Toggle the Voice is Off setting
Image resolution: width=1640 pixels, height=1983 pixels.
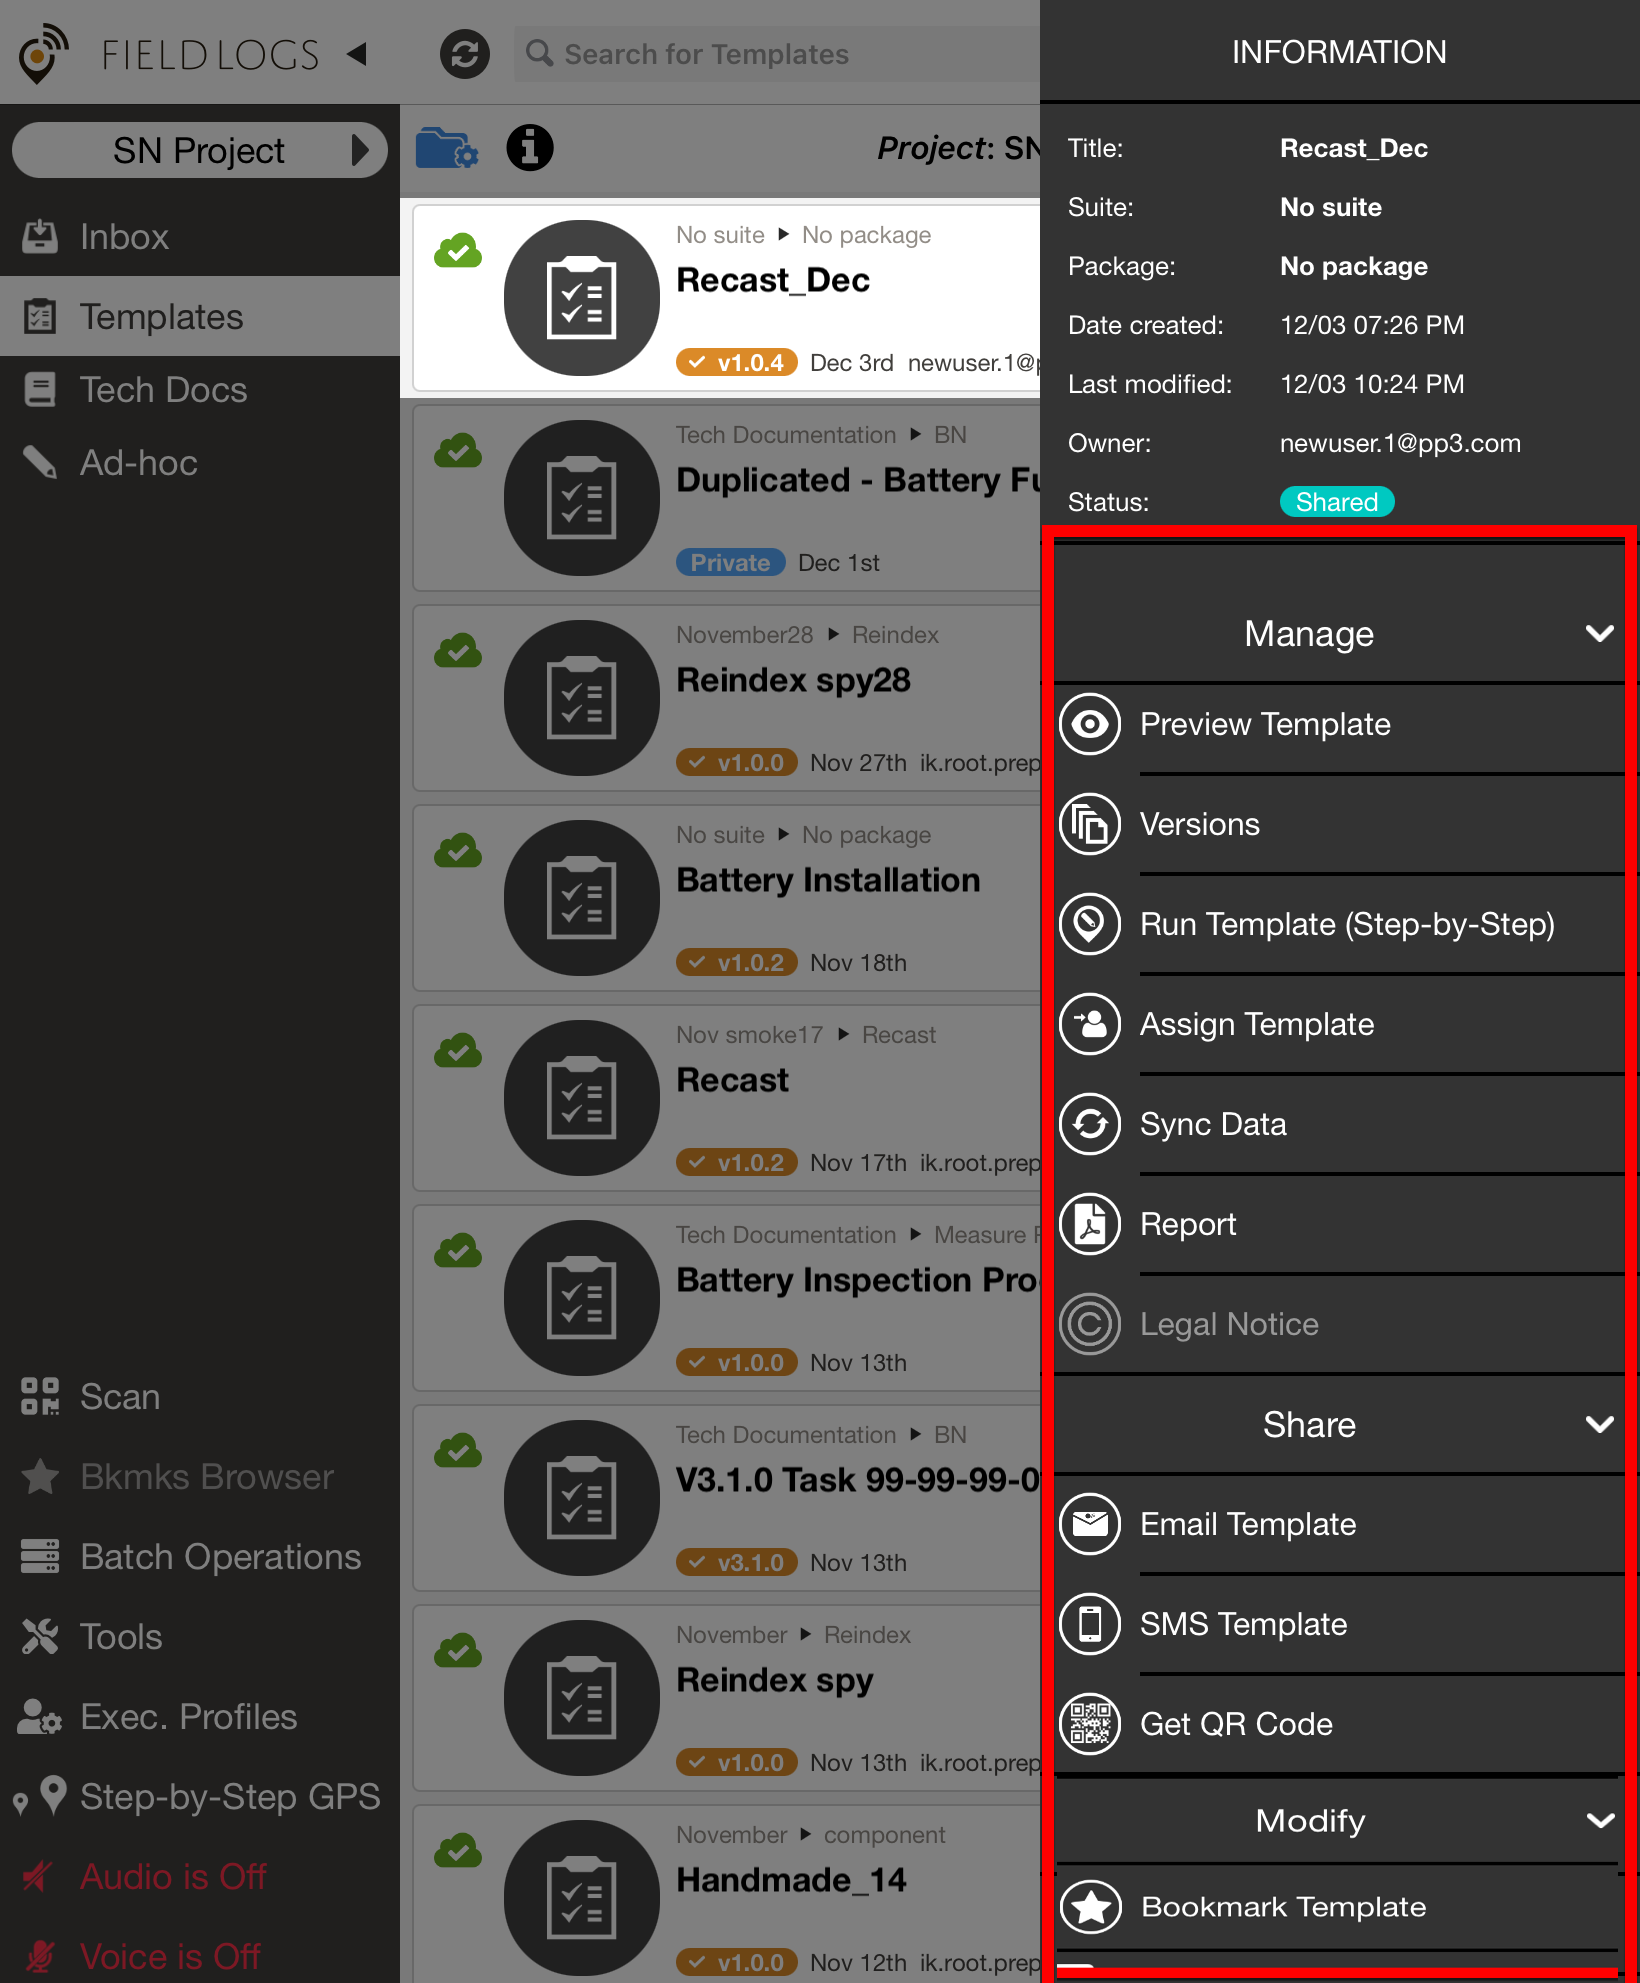click(170, 1955)
